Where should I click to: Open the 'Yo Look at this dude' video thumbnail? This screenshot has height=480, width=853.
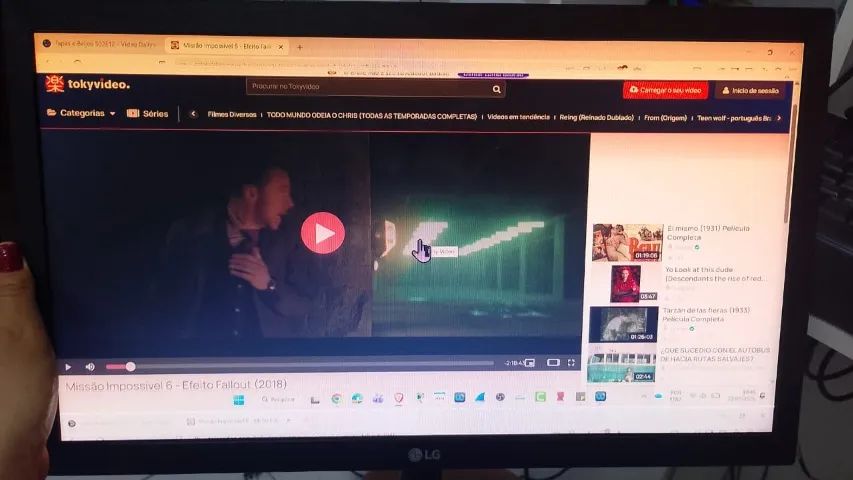coord(626,284)
